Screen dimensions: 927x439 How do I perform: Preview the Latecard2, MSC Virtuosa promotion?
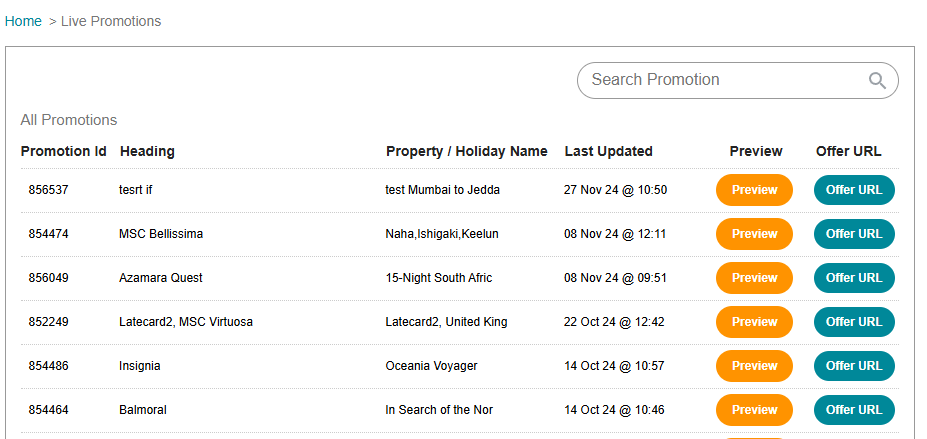[754, 322]
